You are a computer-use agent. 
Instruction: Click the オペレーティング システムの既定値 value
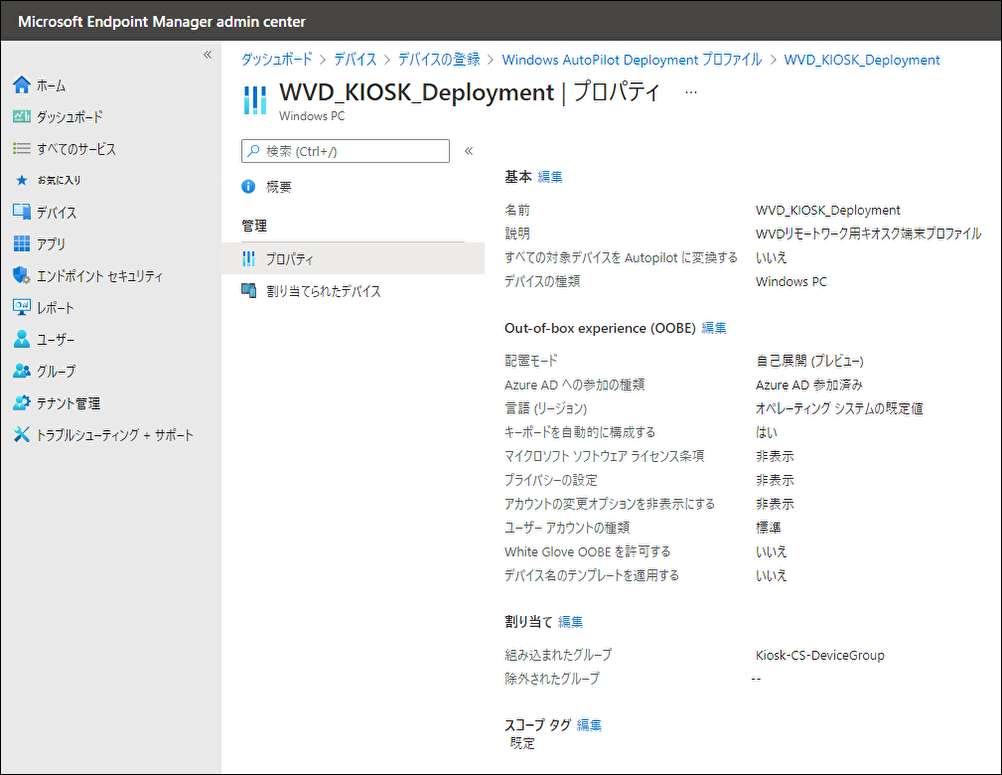click(839, 408)
